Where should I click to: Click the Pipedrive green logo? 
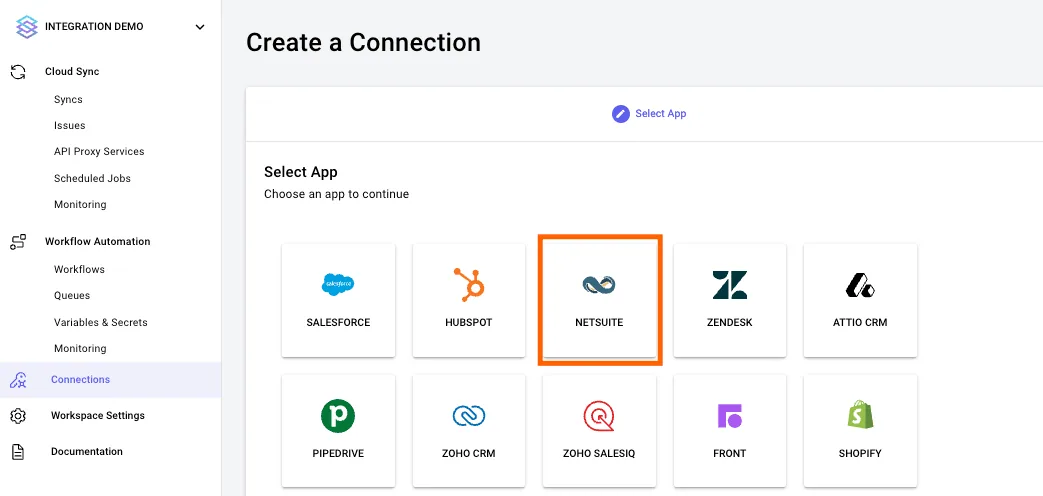[x=338, y=416]
